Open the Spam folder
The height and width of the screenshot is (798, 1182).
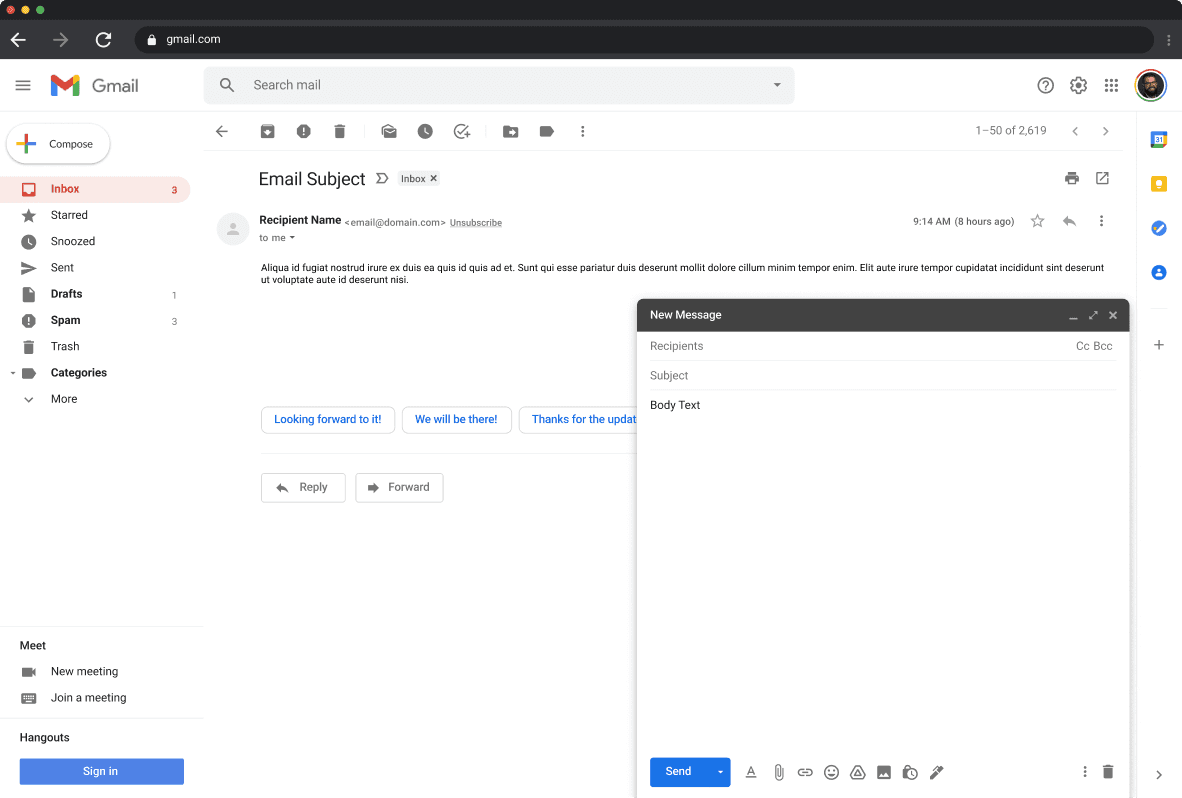coord(95,321)
